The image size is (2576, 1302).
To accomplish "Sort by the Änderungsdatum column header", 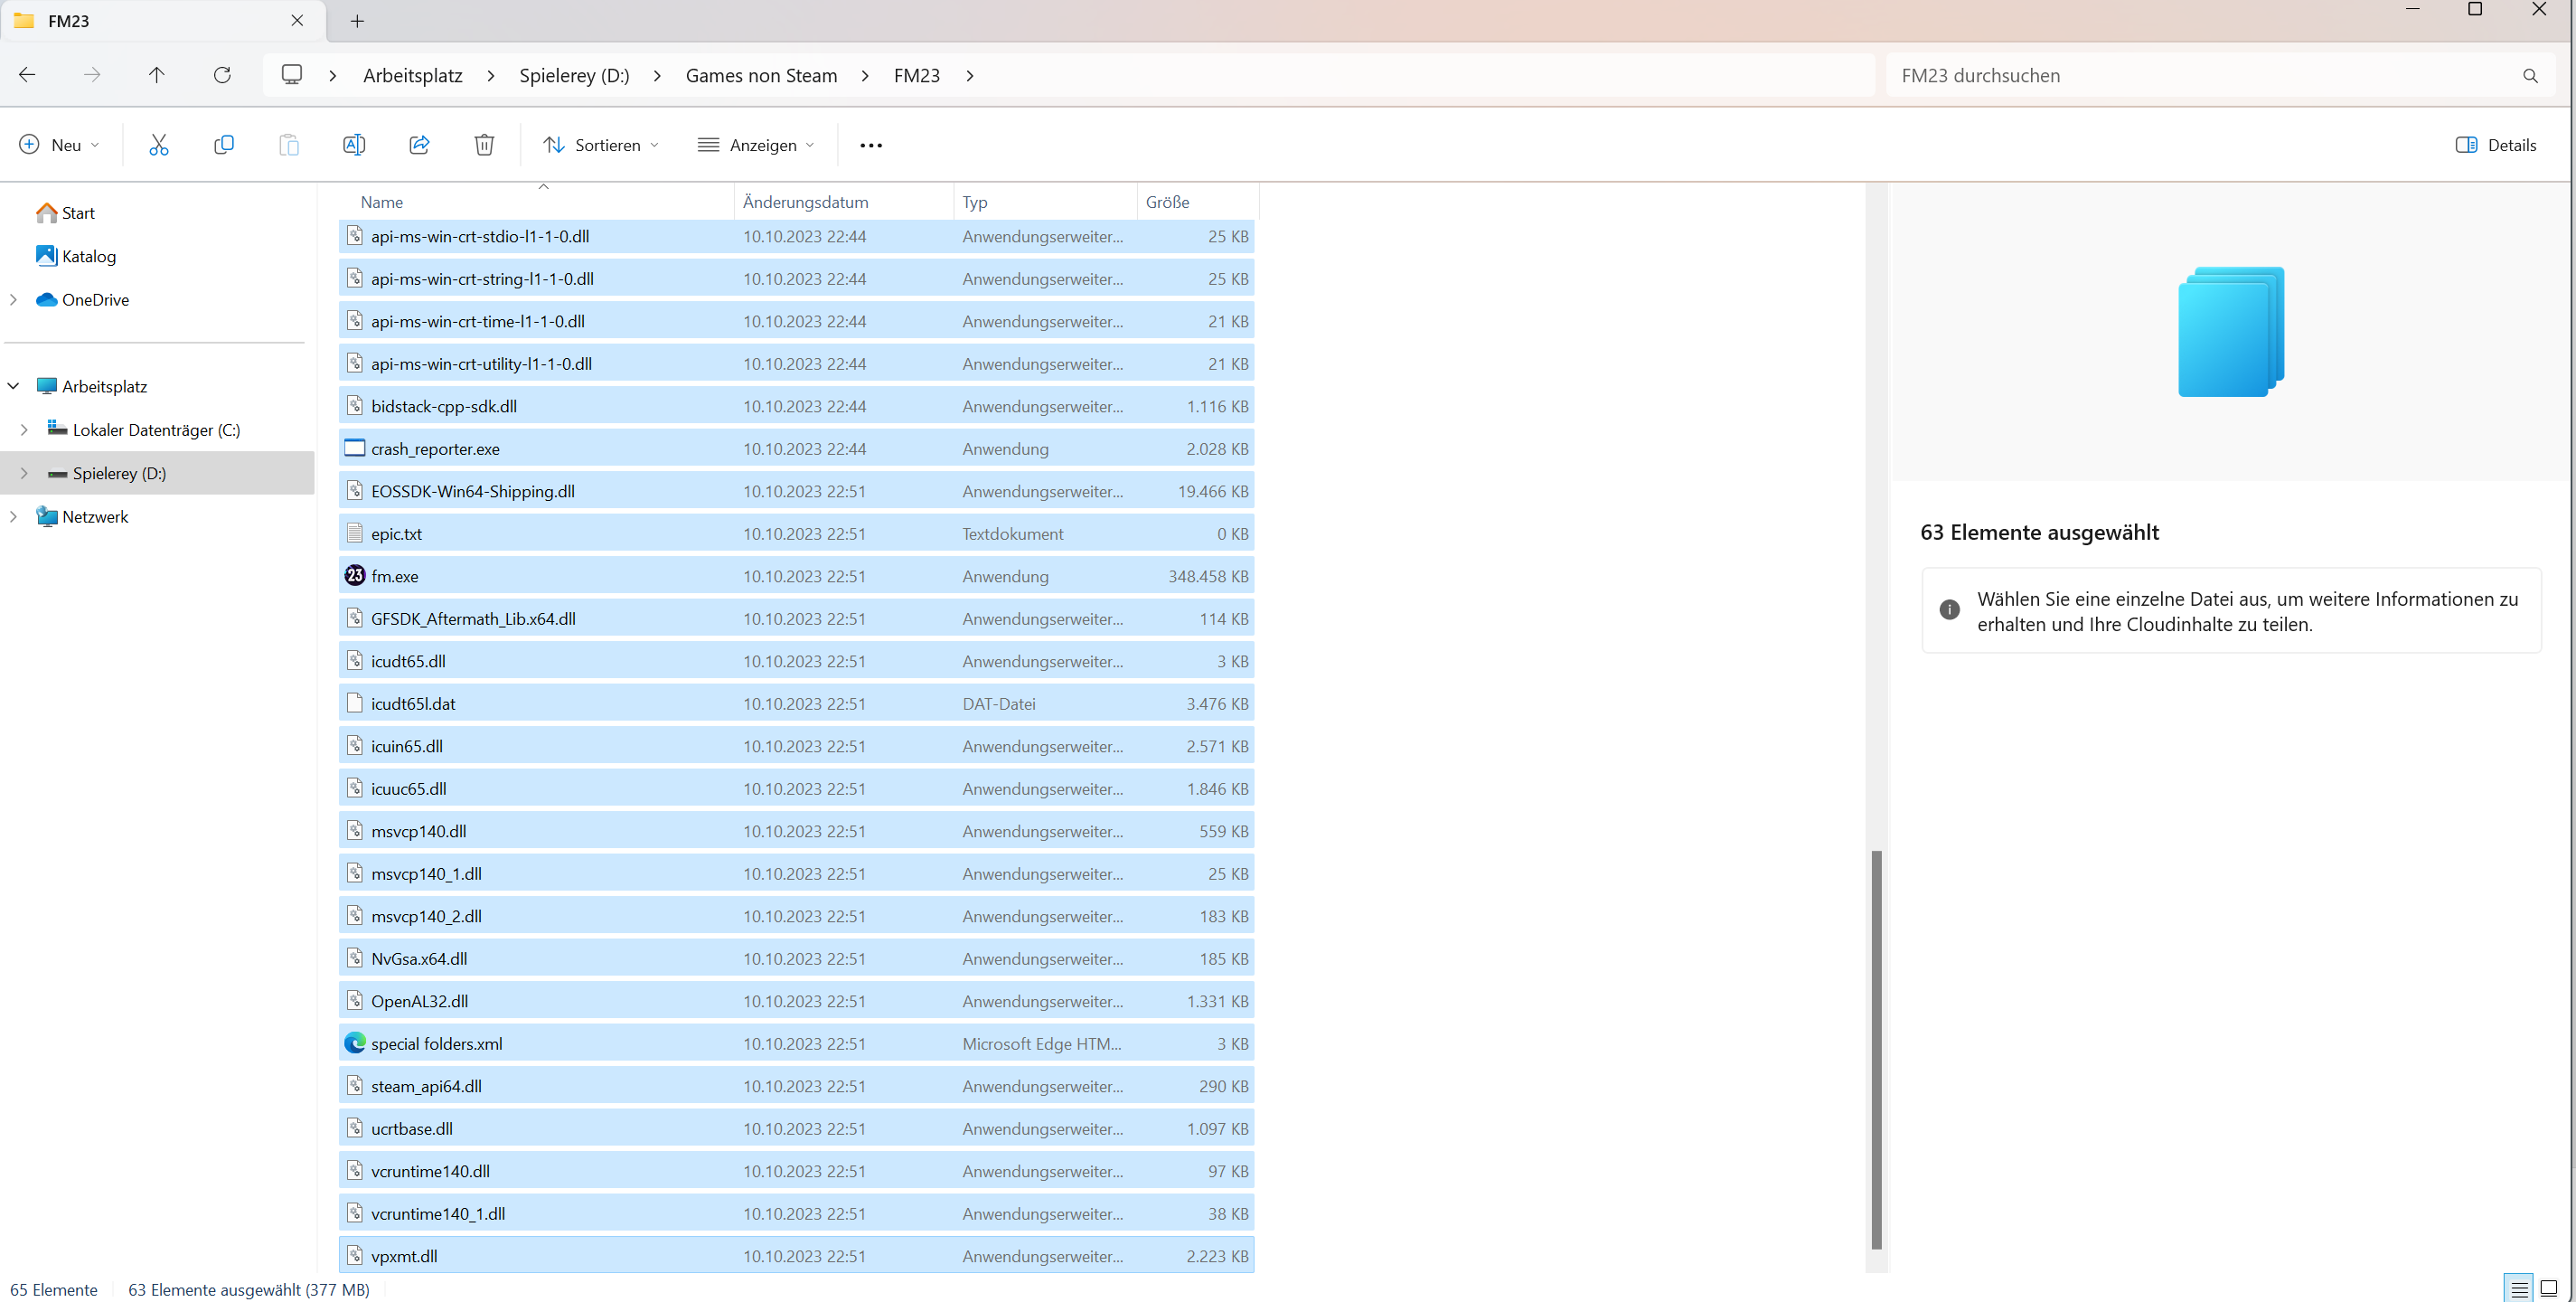I will coord(805,202).
